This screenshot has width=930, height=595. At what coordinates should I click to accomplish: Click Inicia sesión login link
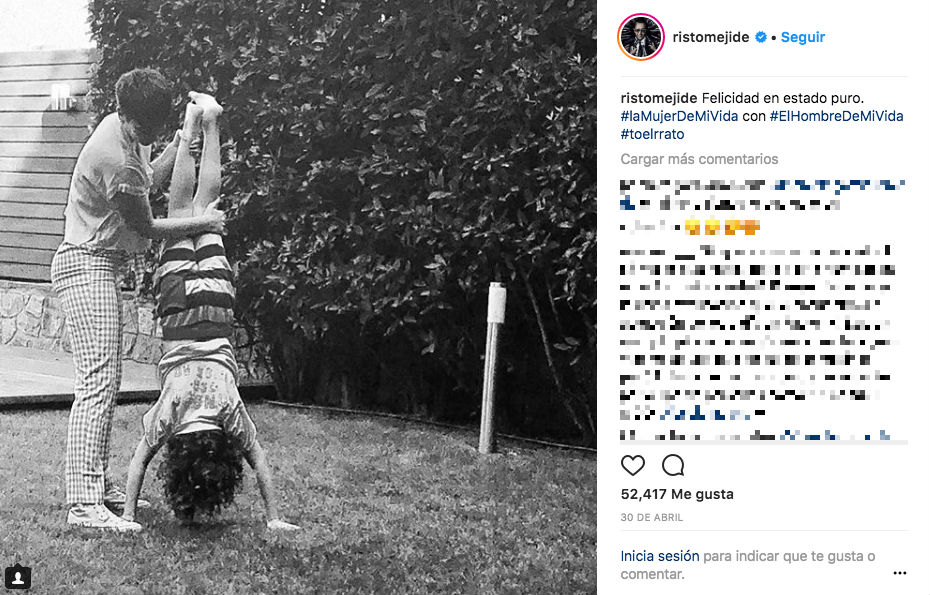point(660,556)
